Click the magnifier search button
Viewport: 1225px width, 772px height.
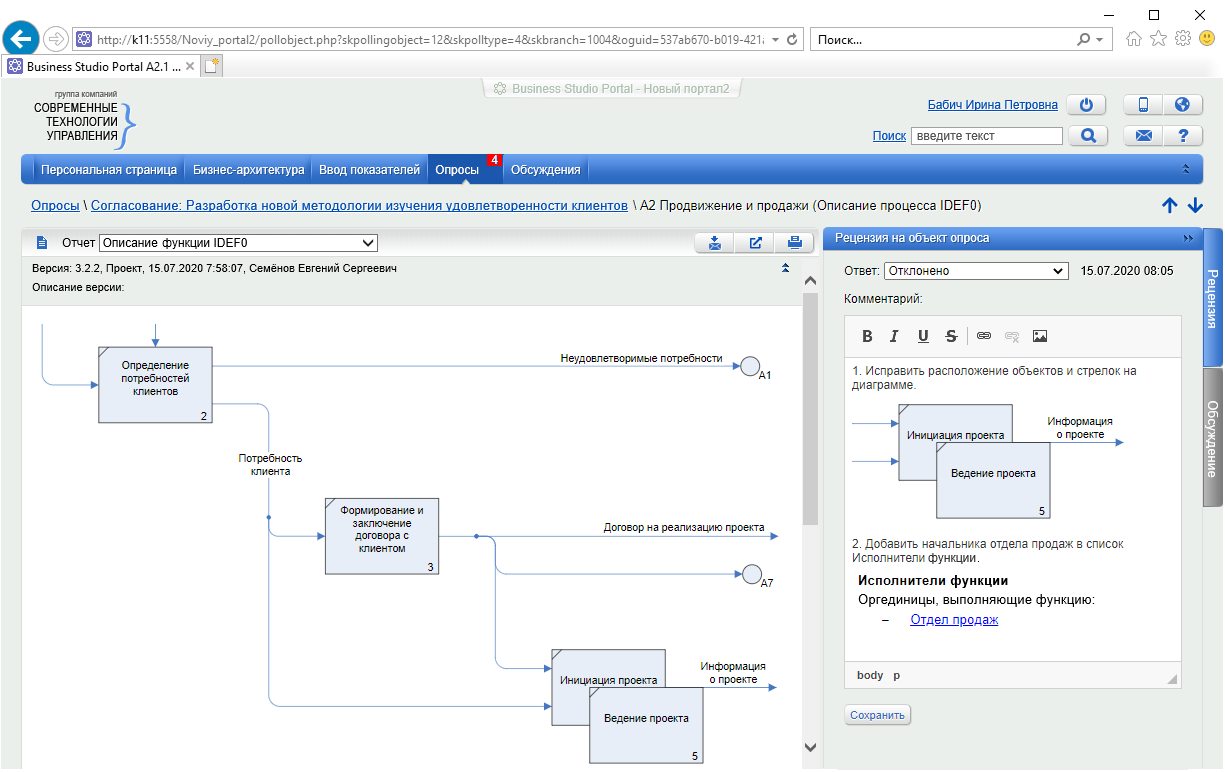[1088, 136]
